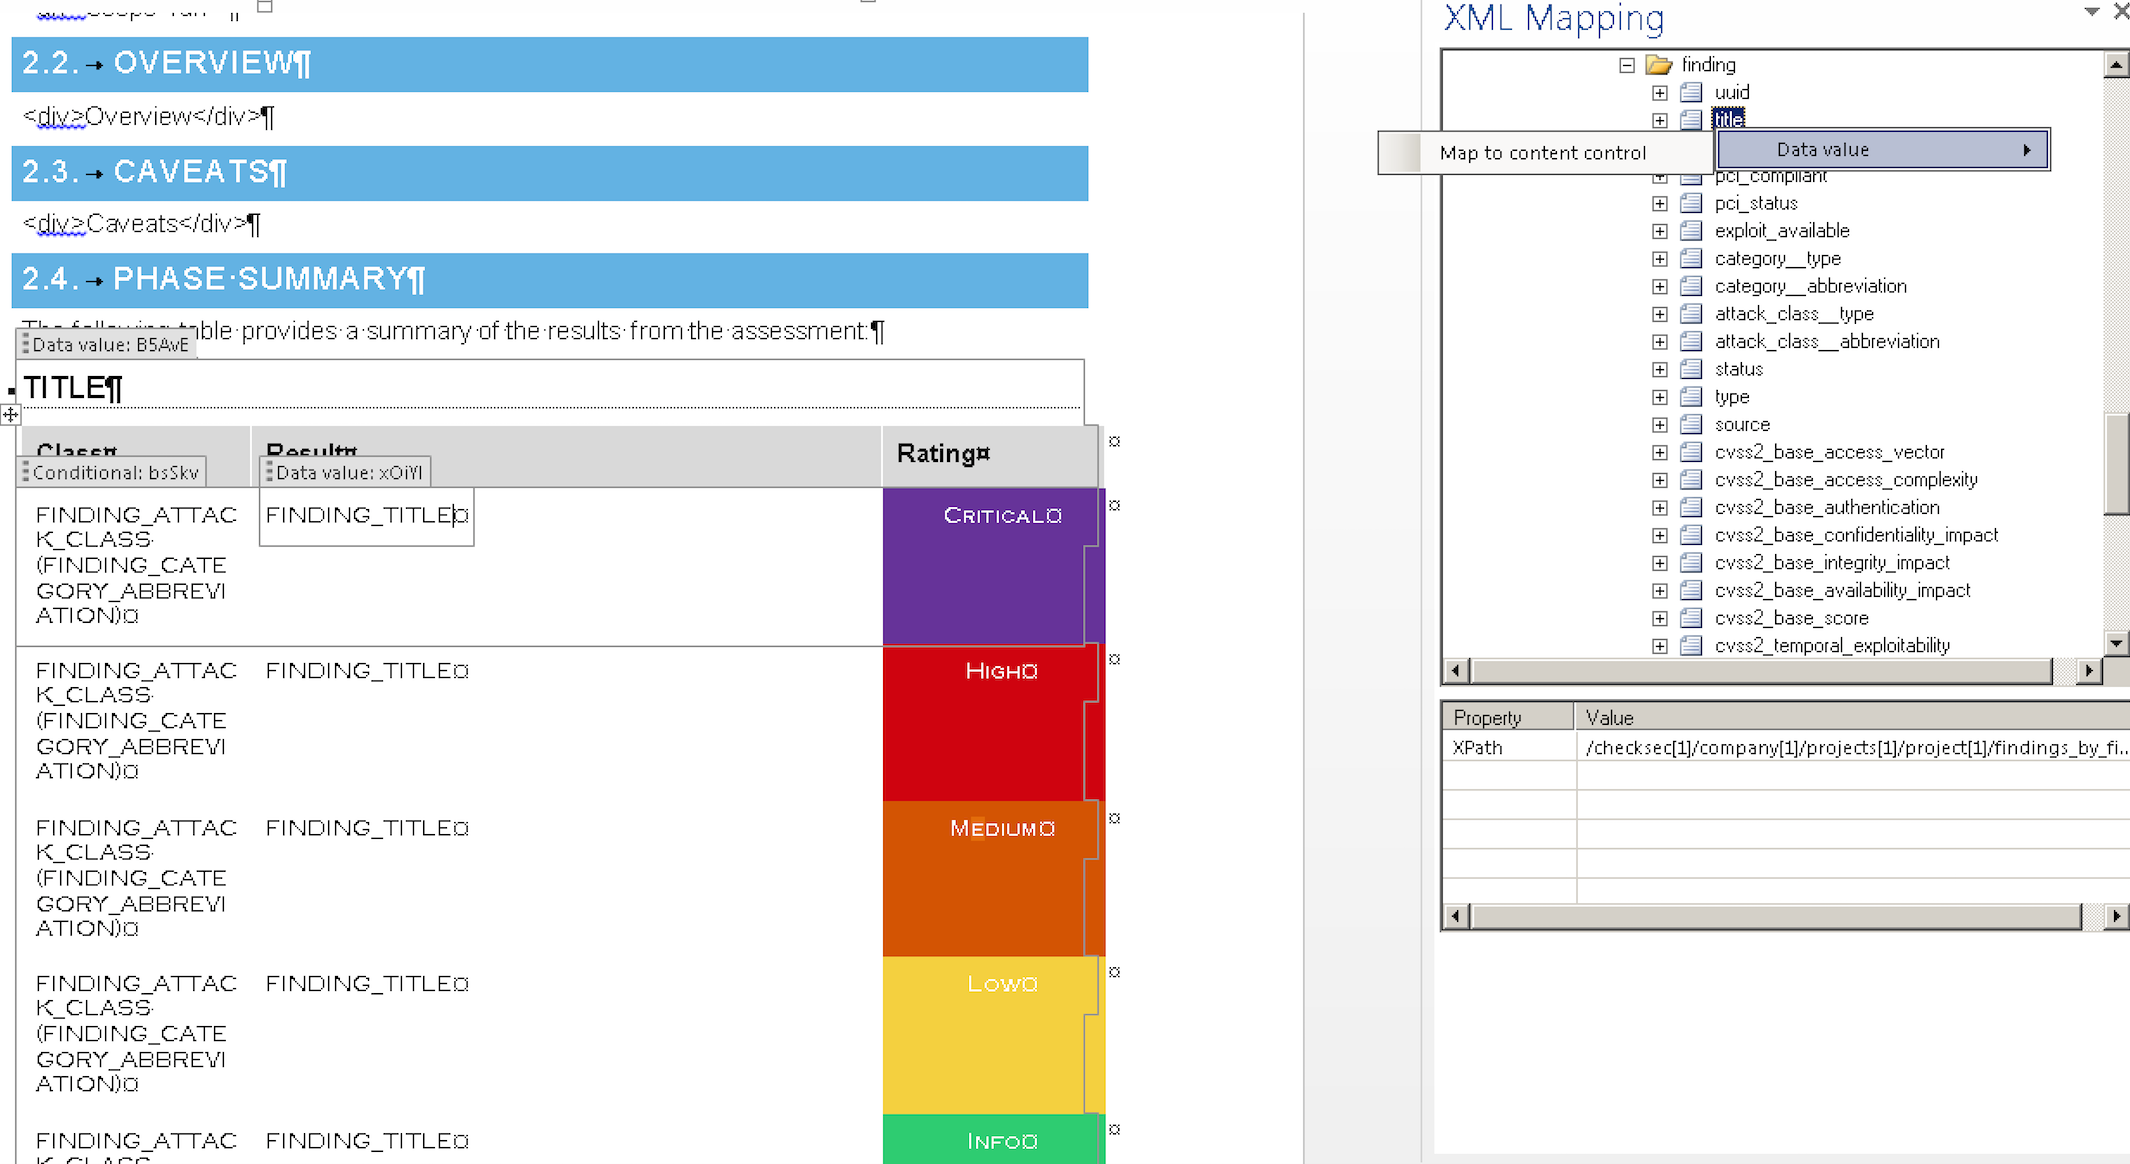Click the Medium rating cell
The width and height of the screenshot is (2130, 1164).
tap(993, 878)
